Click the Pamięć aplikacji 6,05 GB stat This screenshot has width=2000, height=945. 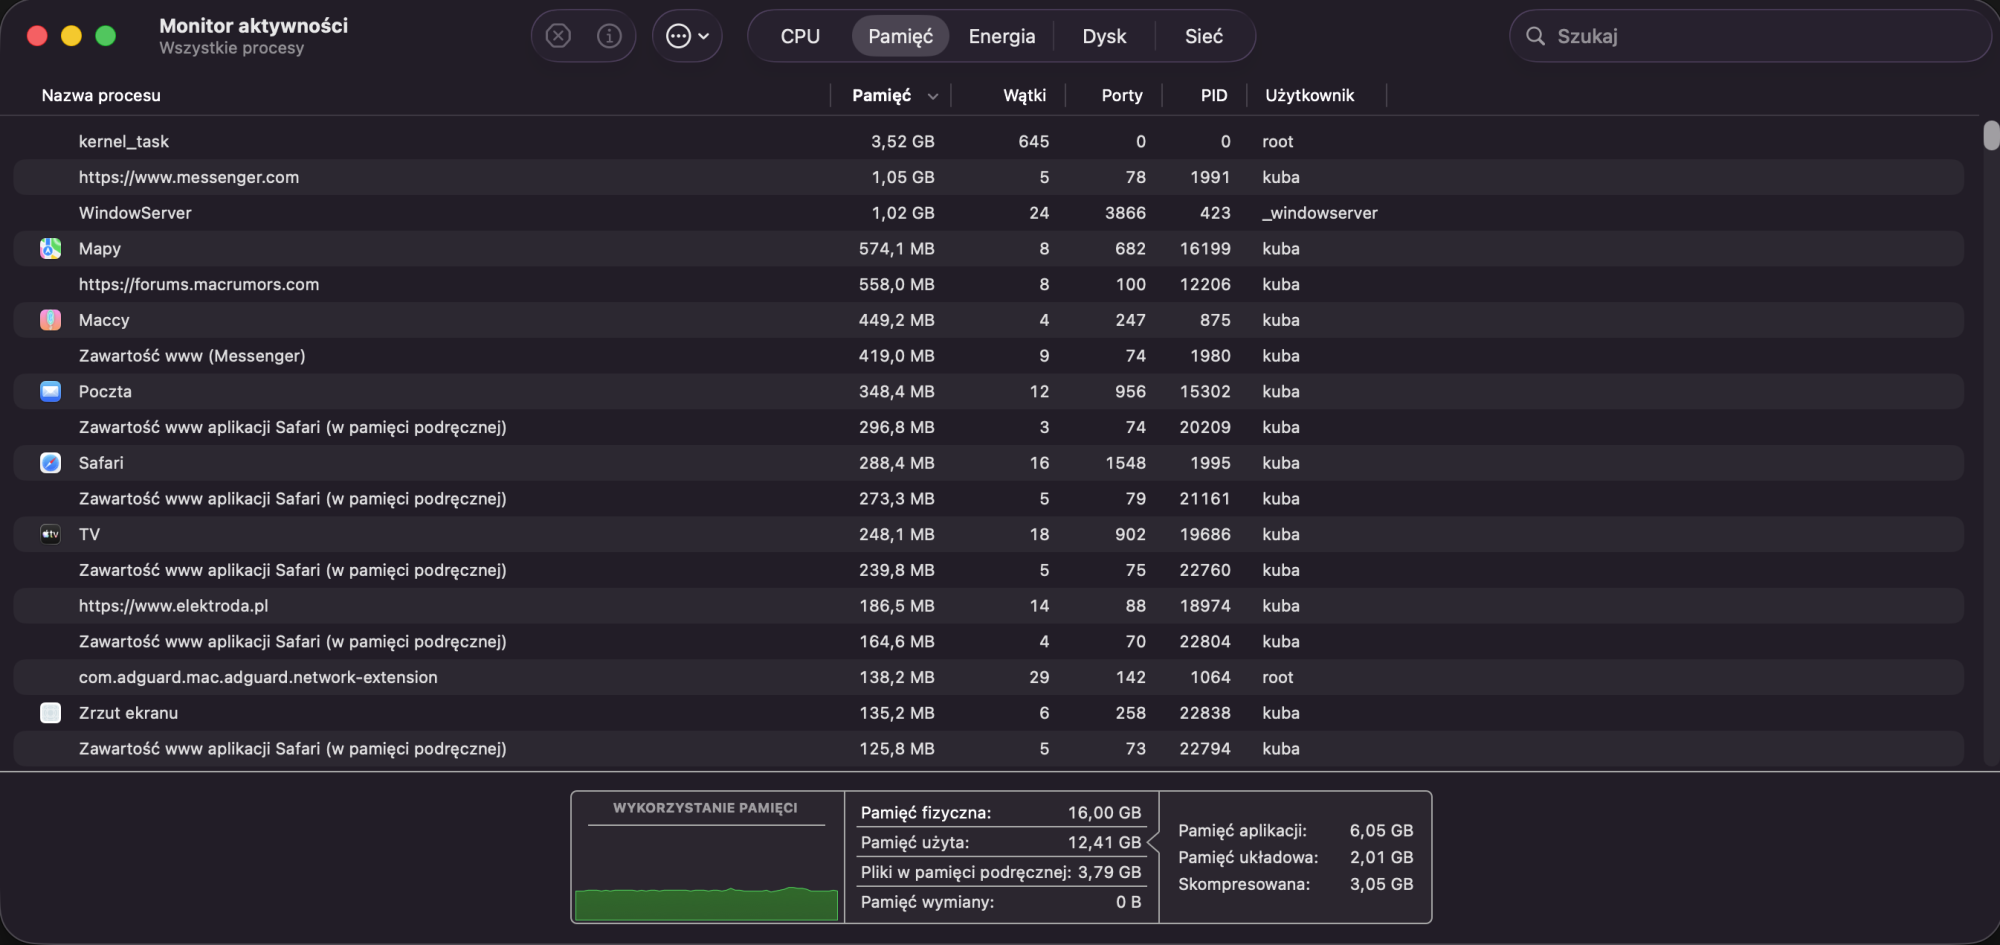(1296, 831)
